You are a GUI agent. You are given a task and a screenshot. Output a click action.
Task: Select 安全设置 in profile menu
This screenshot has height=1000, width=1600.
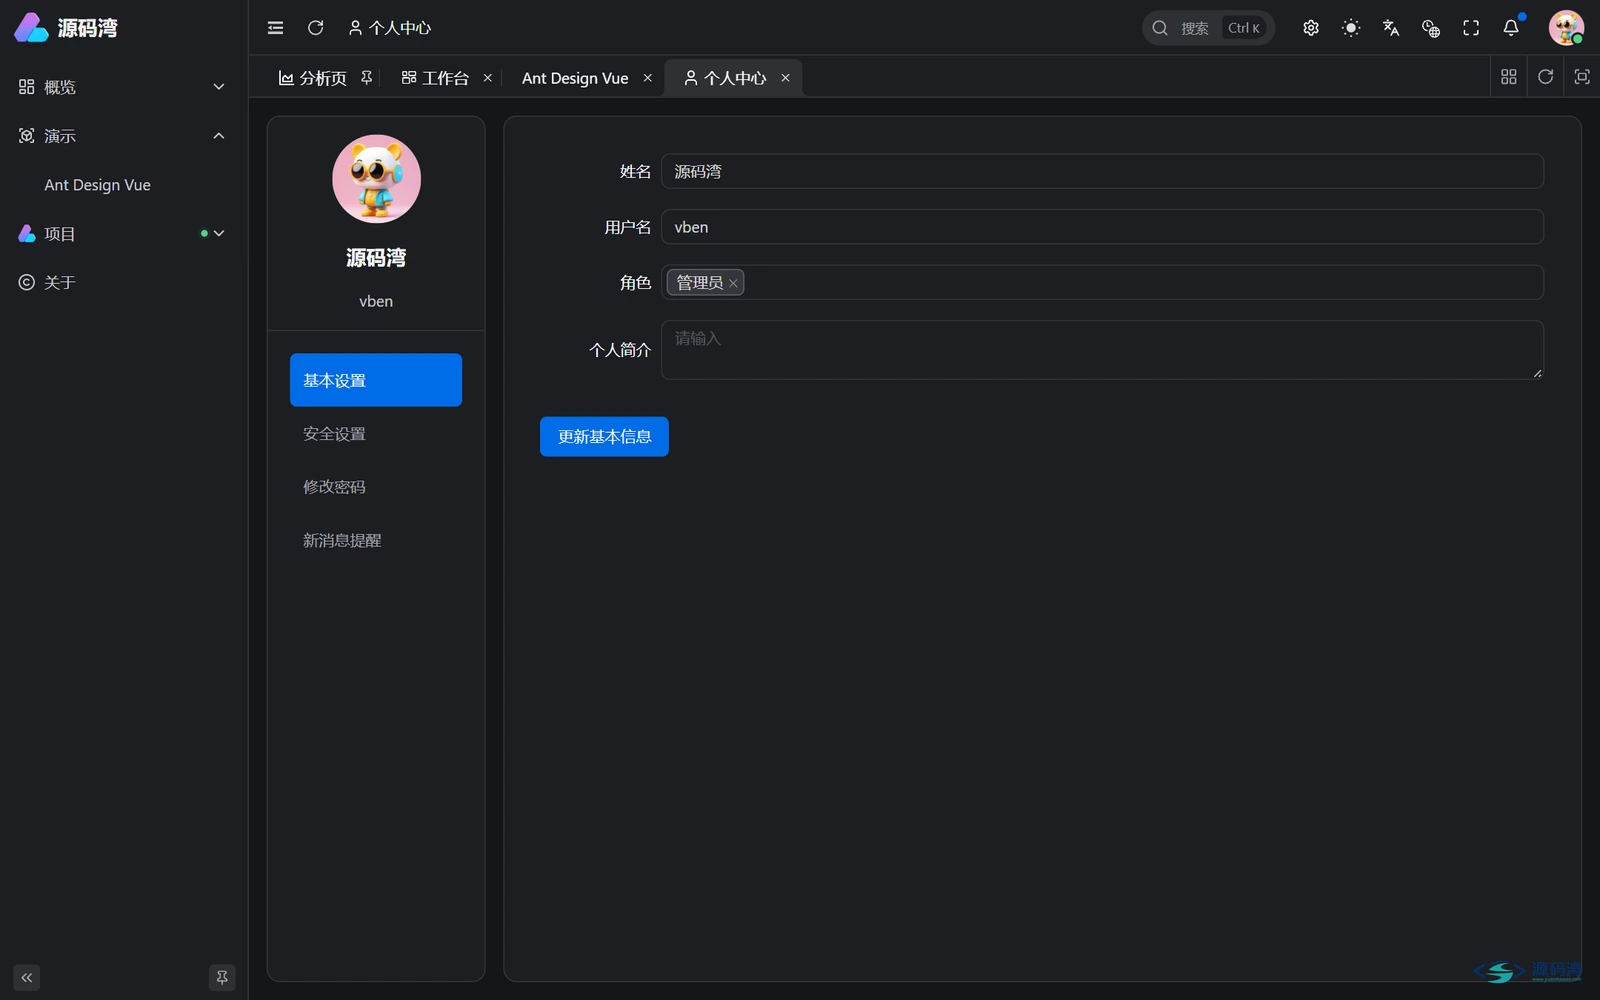tap(376, 434)
